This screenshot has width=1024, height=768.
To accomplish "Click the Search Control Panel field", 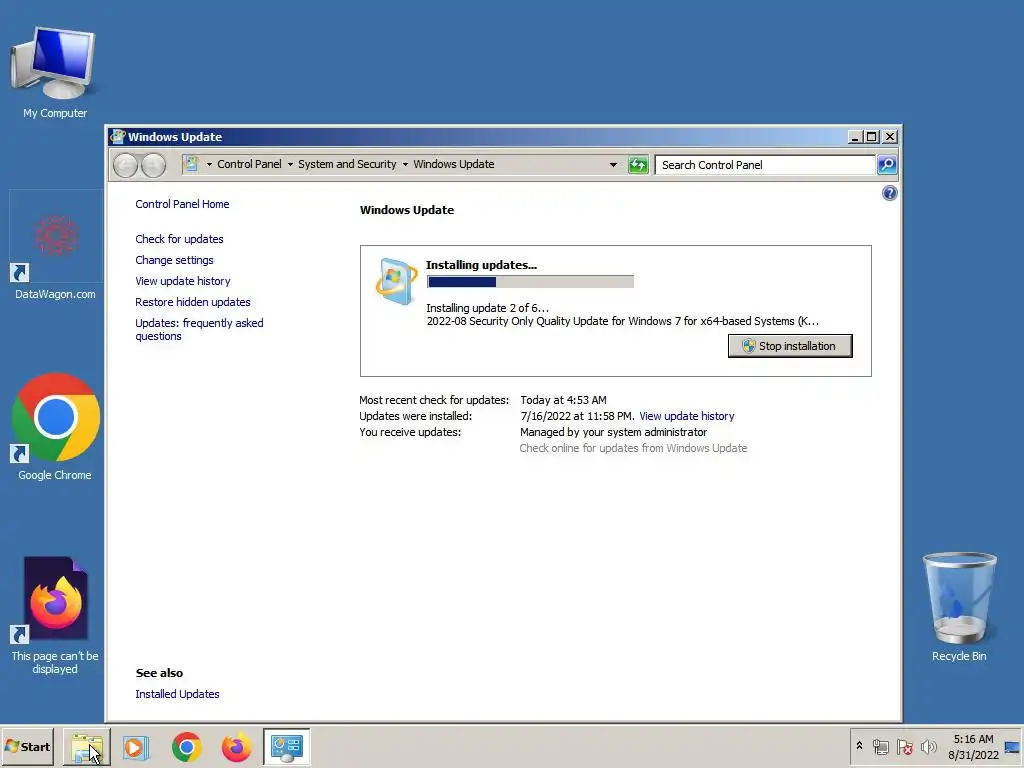I will (x=765, y=165).
